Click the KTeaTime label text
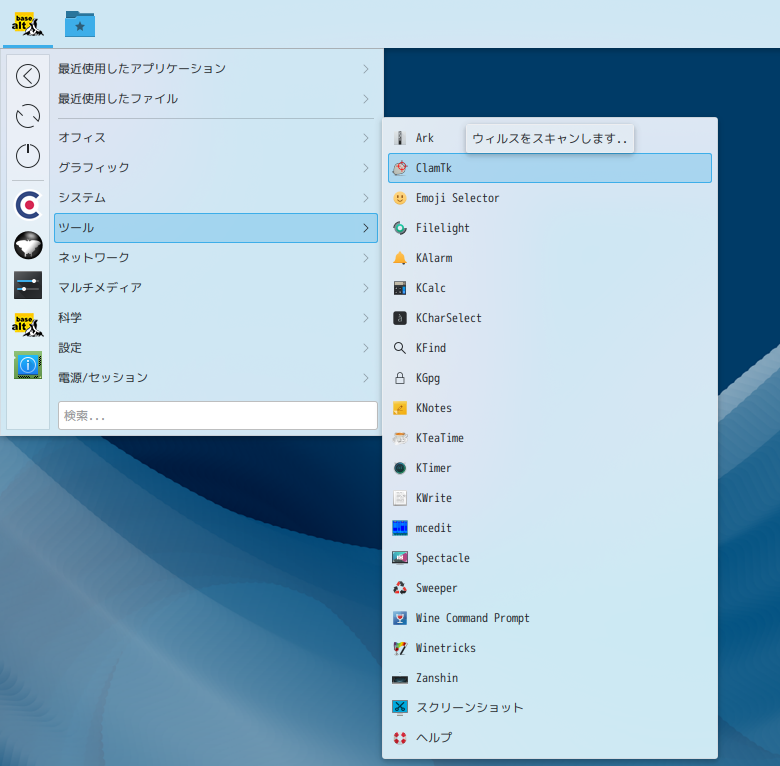Screen dimensions: 780x766 click(x=439, y=438)
